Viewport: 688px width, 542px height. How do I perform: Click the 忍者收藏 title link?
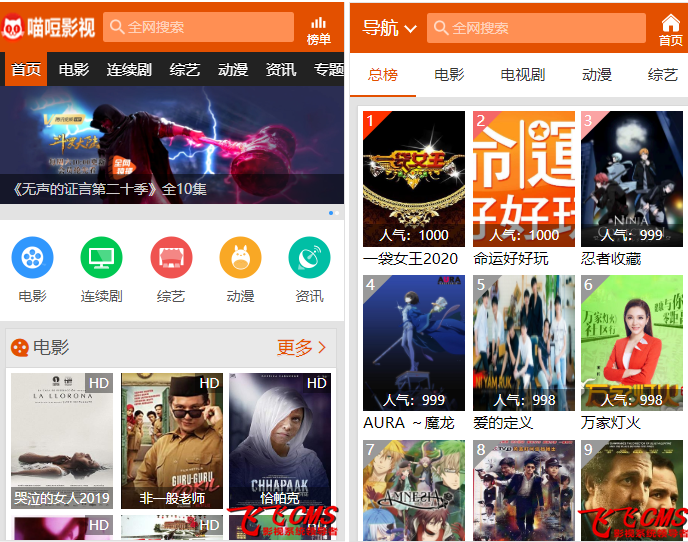pyautogui.click(x=611, y=259)
